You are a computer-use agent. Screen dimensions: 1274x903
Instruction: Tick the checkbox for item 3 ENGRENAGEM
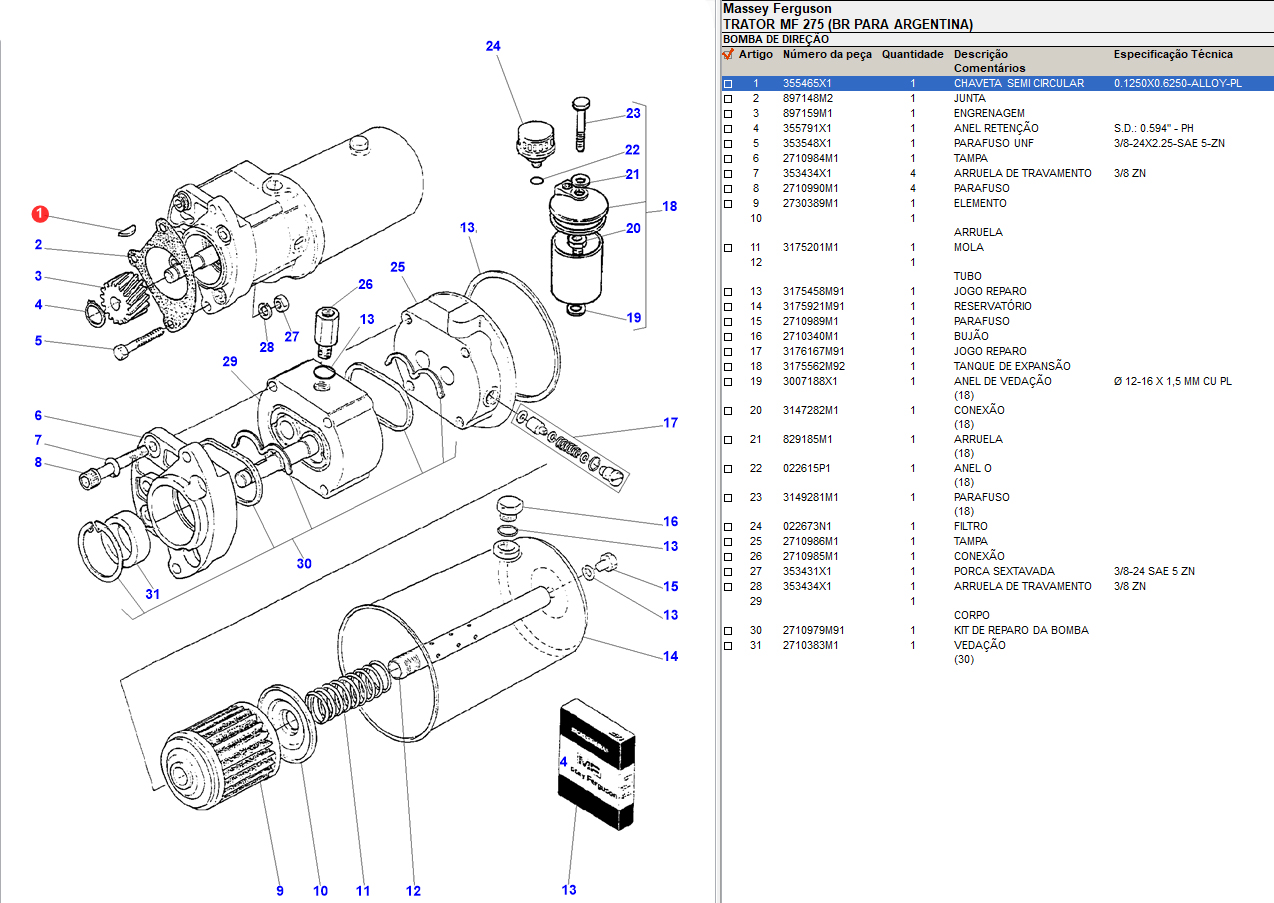point(728,114)
